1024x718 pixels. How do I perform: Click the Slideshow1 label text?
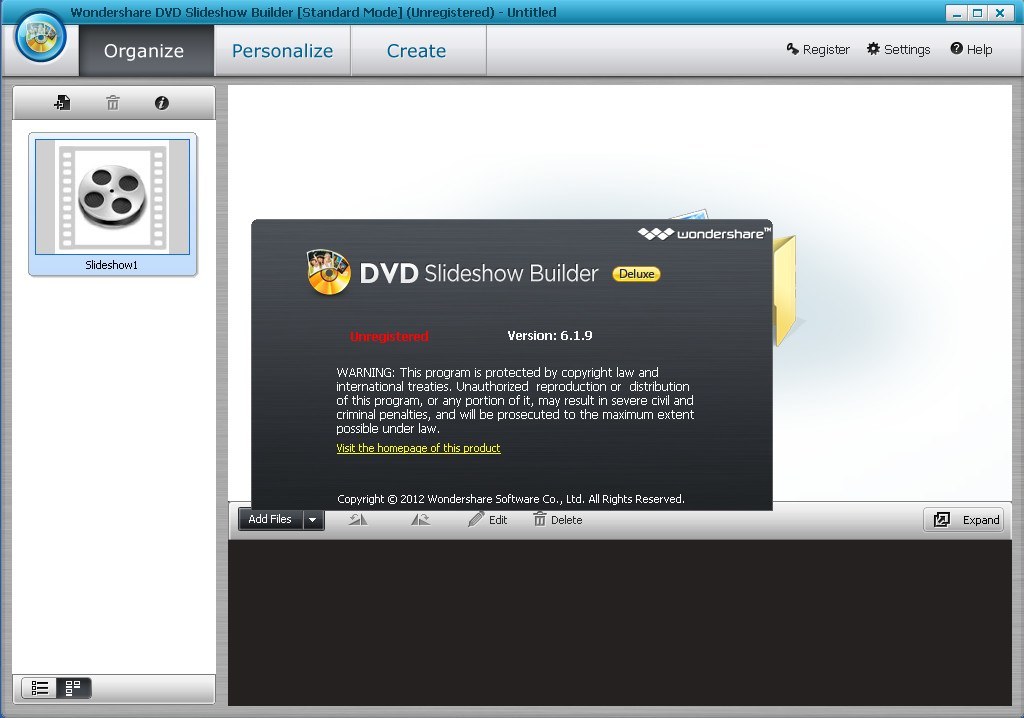(112, 265)
